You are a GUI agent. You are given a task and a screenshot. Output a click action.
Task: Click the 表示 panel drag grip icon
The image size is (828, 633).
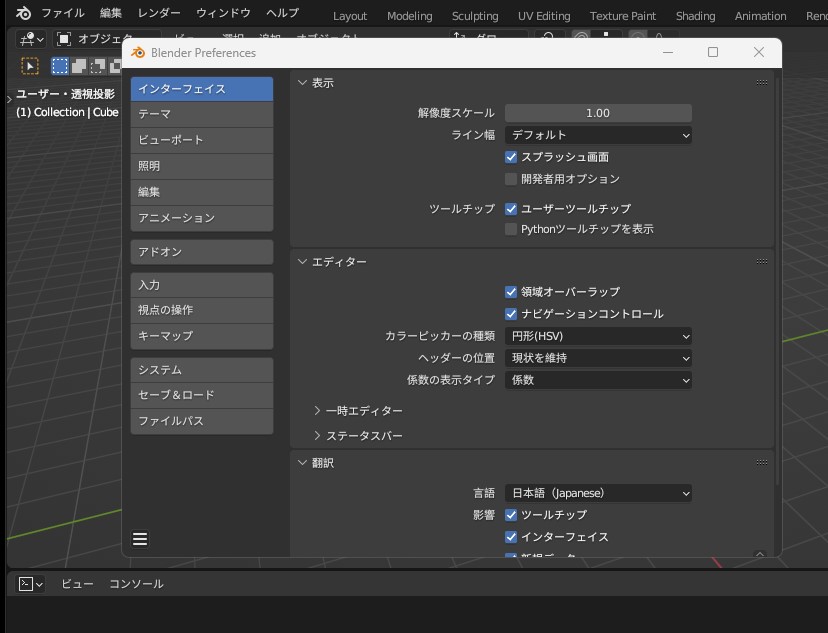pyautogui.click(x=762, y=83)
